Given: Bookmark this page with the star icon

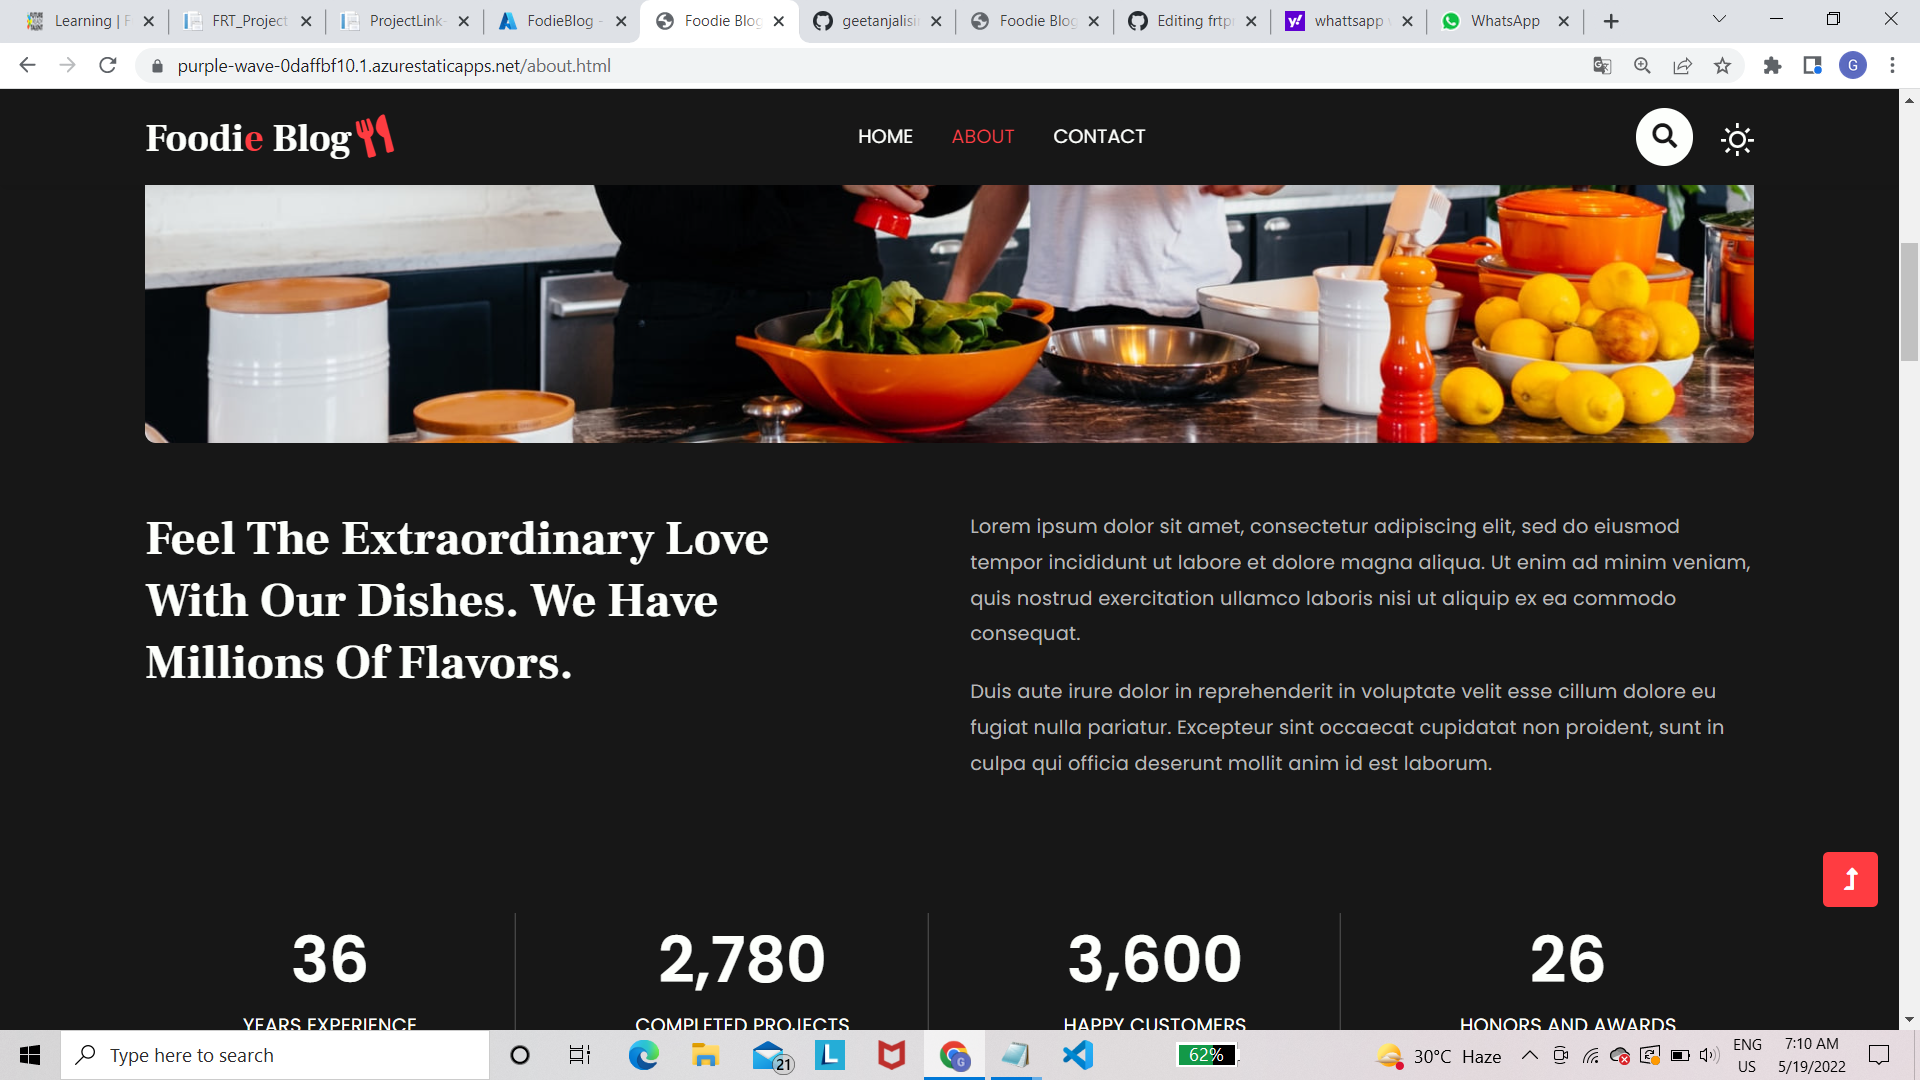Looking at the screenshot, I should [1722, 66].
